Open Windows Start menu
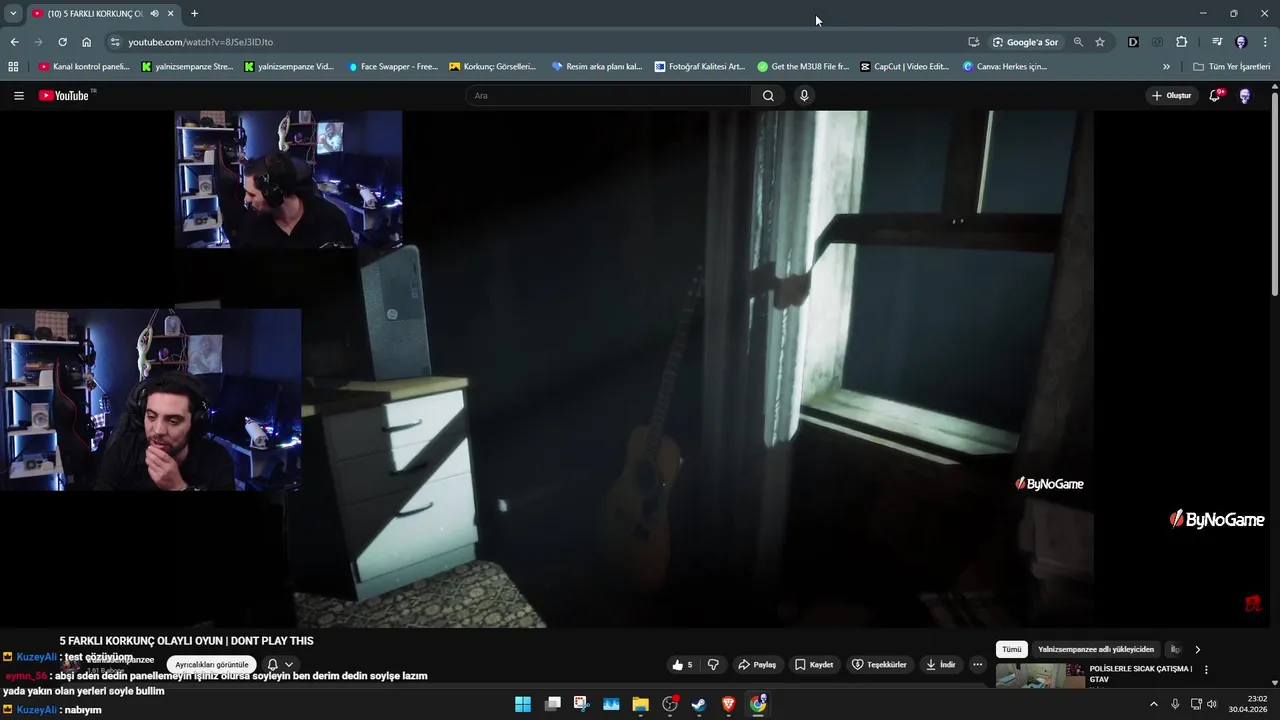Viewport: 1280px width, 720px height. click(x=523, y=704)
